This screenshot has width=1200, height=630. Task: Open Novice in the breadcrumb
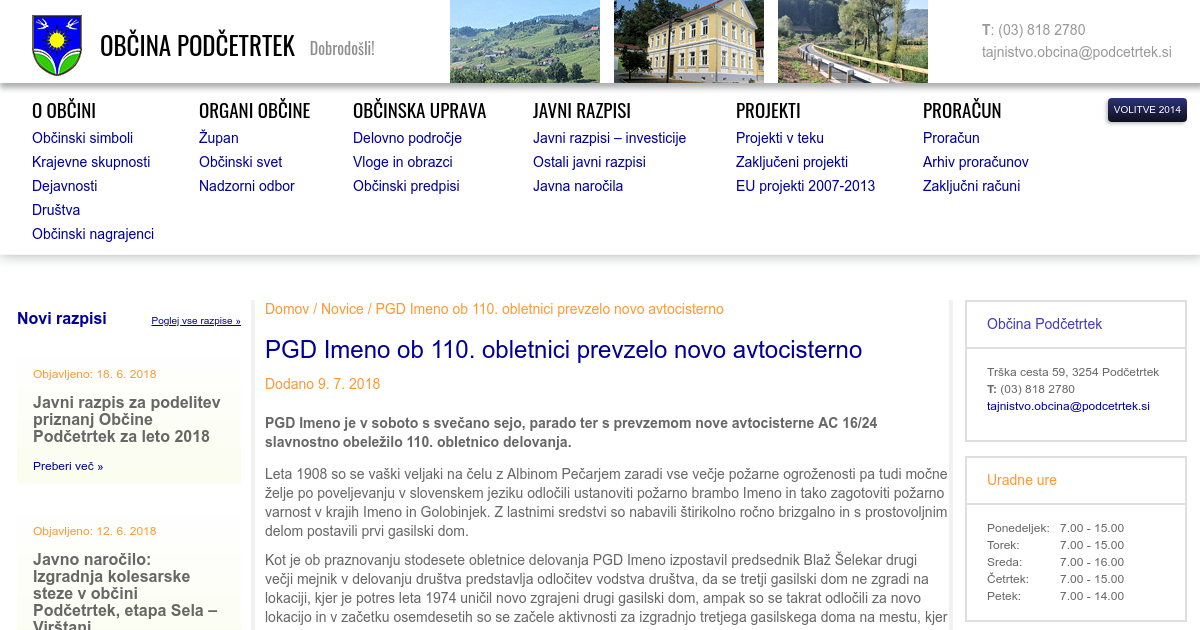[x=342, y=309]
